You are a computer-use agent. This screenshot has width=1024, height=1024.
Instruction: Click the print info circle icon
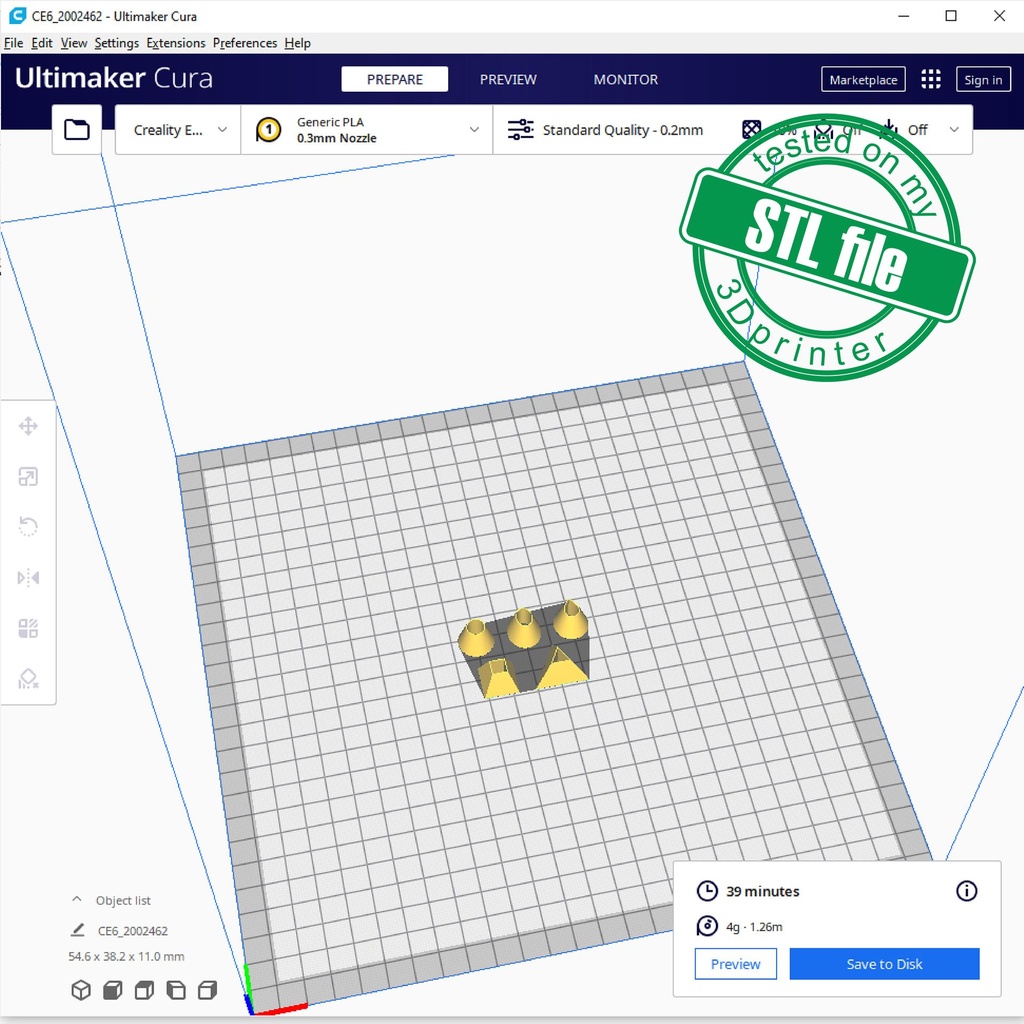tap(966, 891)
